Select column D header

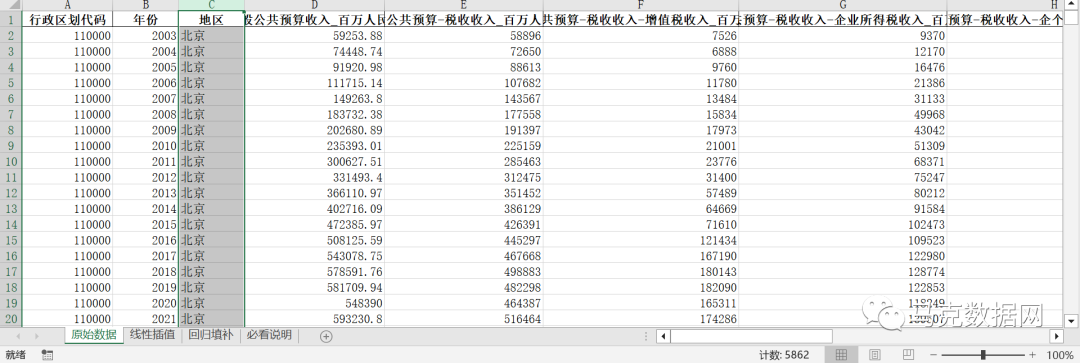(315, 5)
